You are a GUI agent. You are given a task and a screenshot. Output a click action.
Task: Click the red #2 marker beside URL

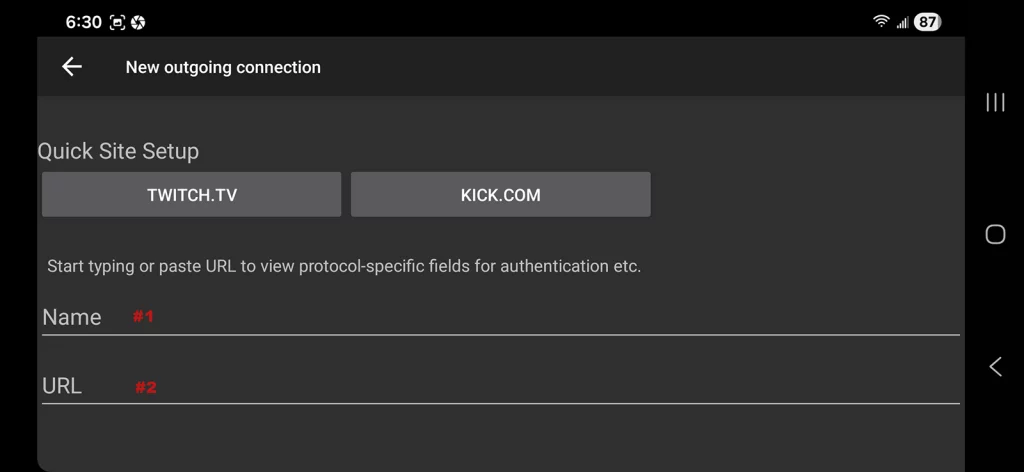coord(146,387)
